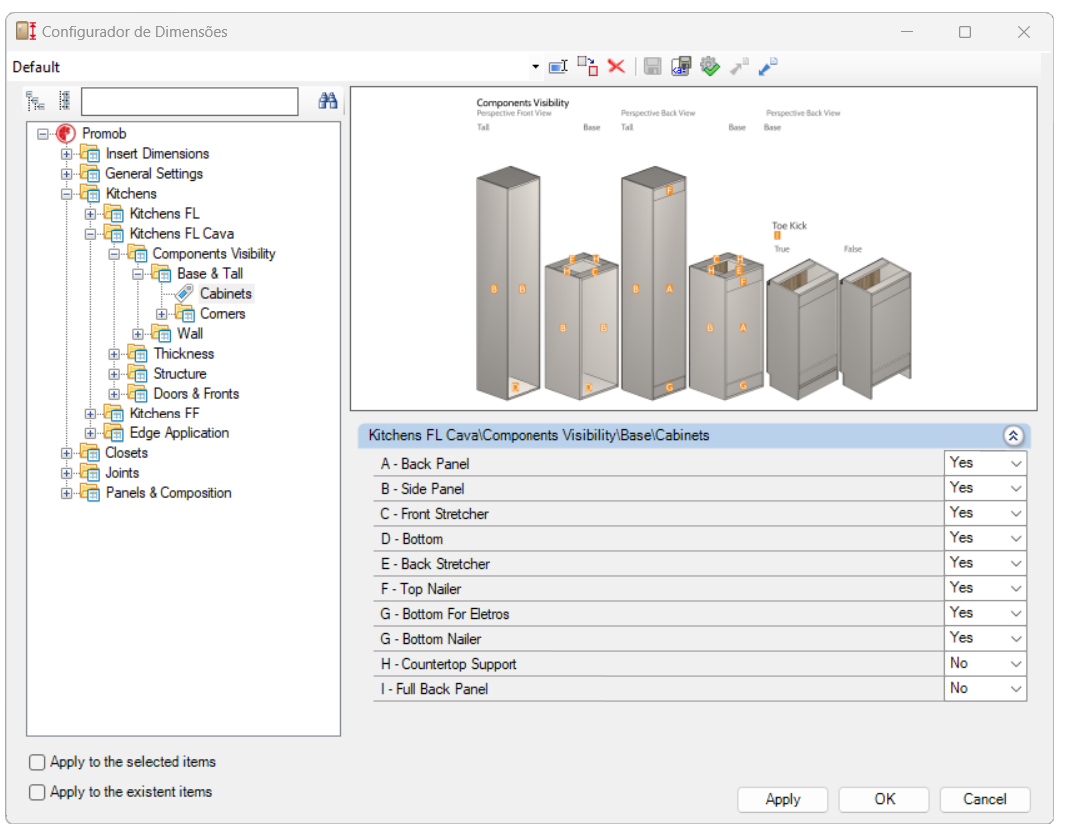Click the gray export arrow icon
This screenshot has height=840, width=1075.
click(739, 67)
